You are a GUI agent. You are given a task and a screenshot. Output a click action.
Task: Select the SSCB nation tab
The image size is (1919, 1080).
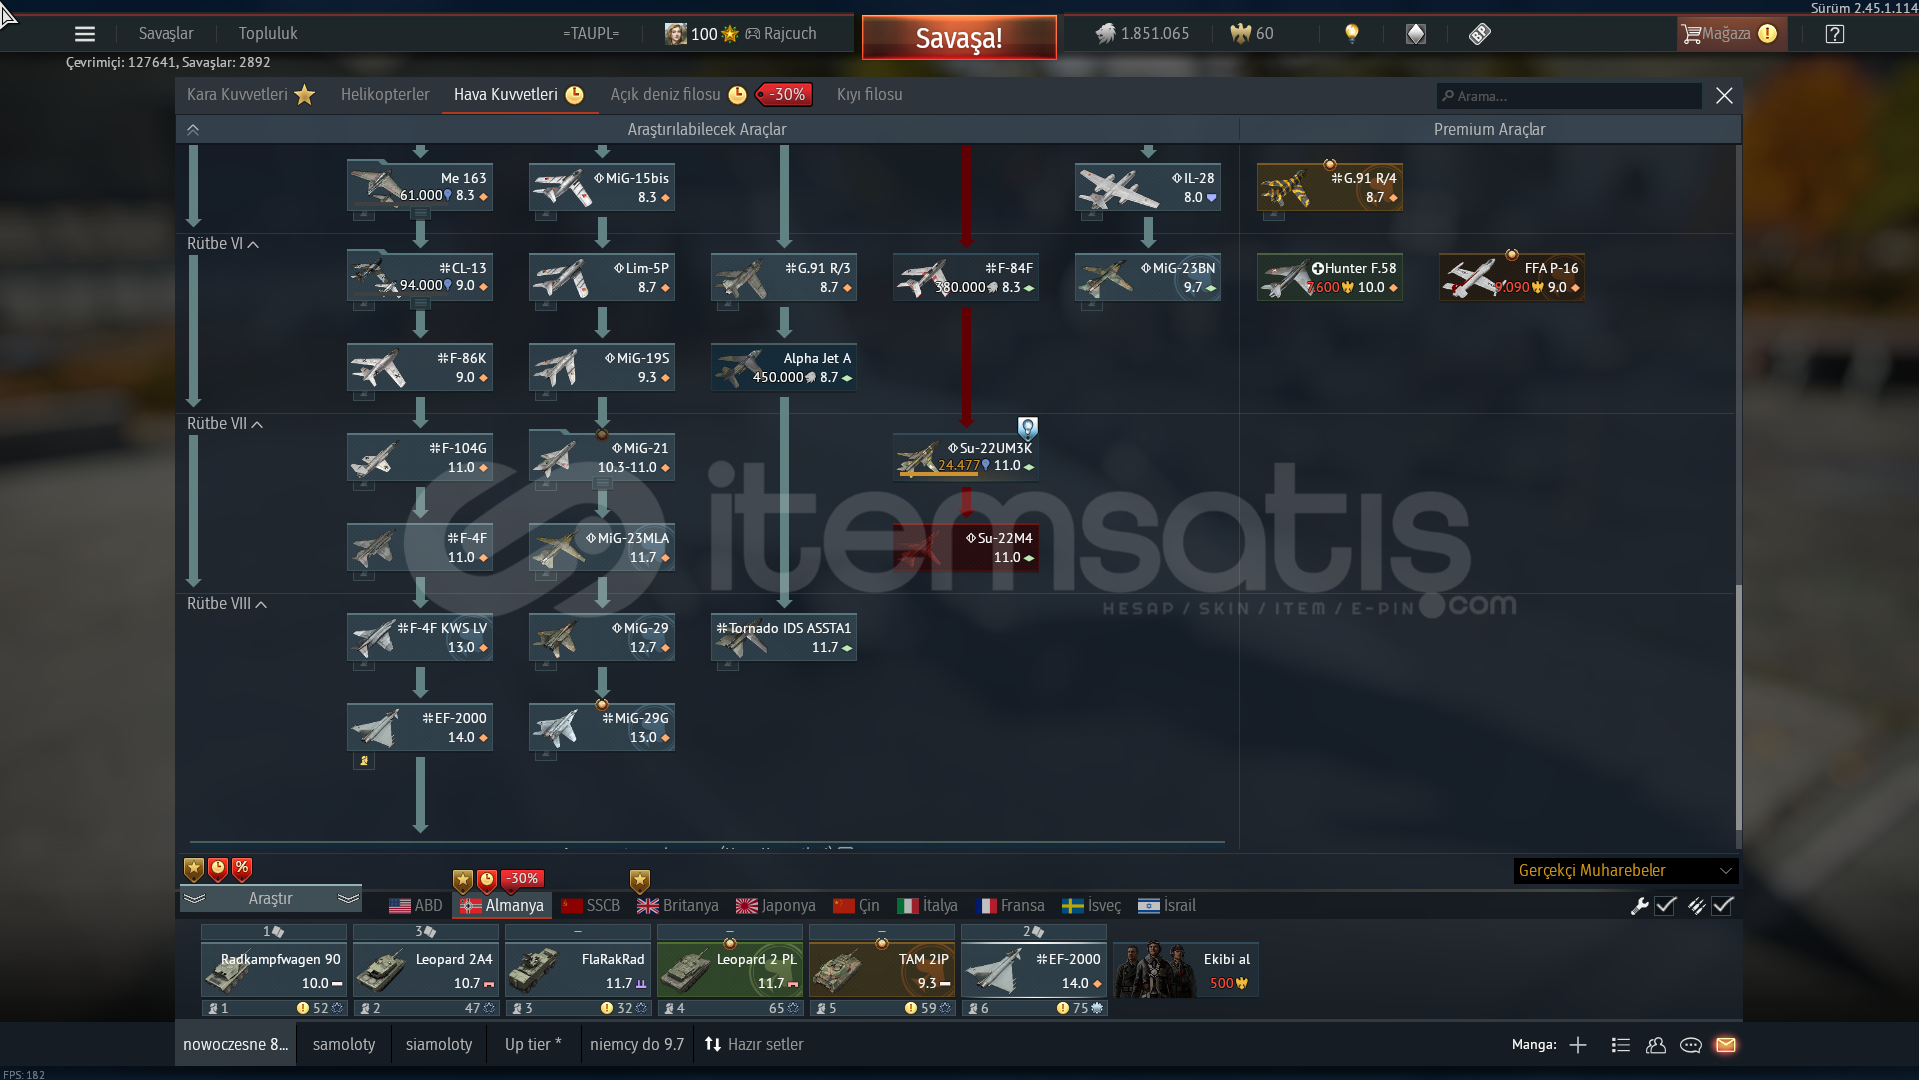(591, 906)
